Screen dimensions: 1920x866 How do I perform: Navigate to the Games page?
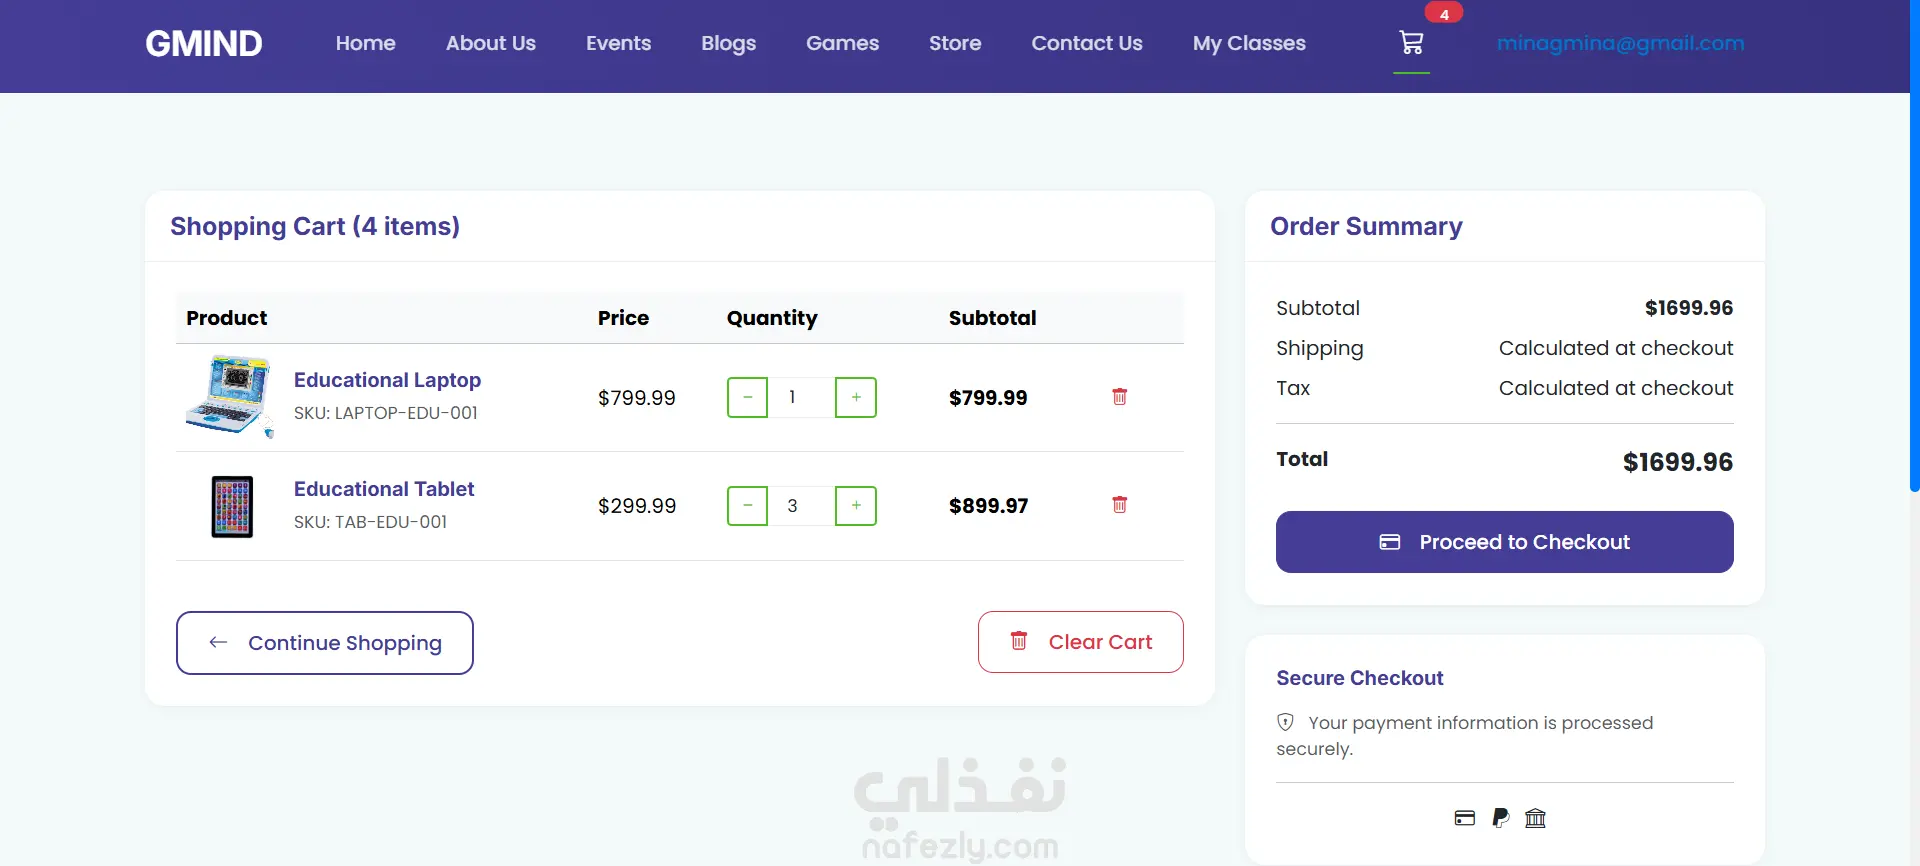tap(842, 43)
